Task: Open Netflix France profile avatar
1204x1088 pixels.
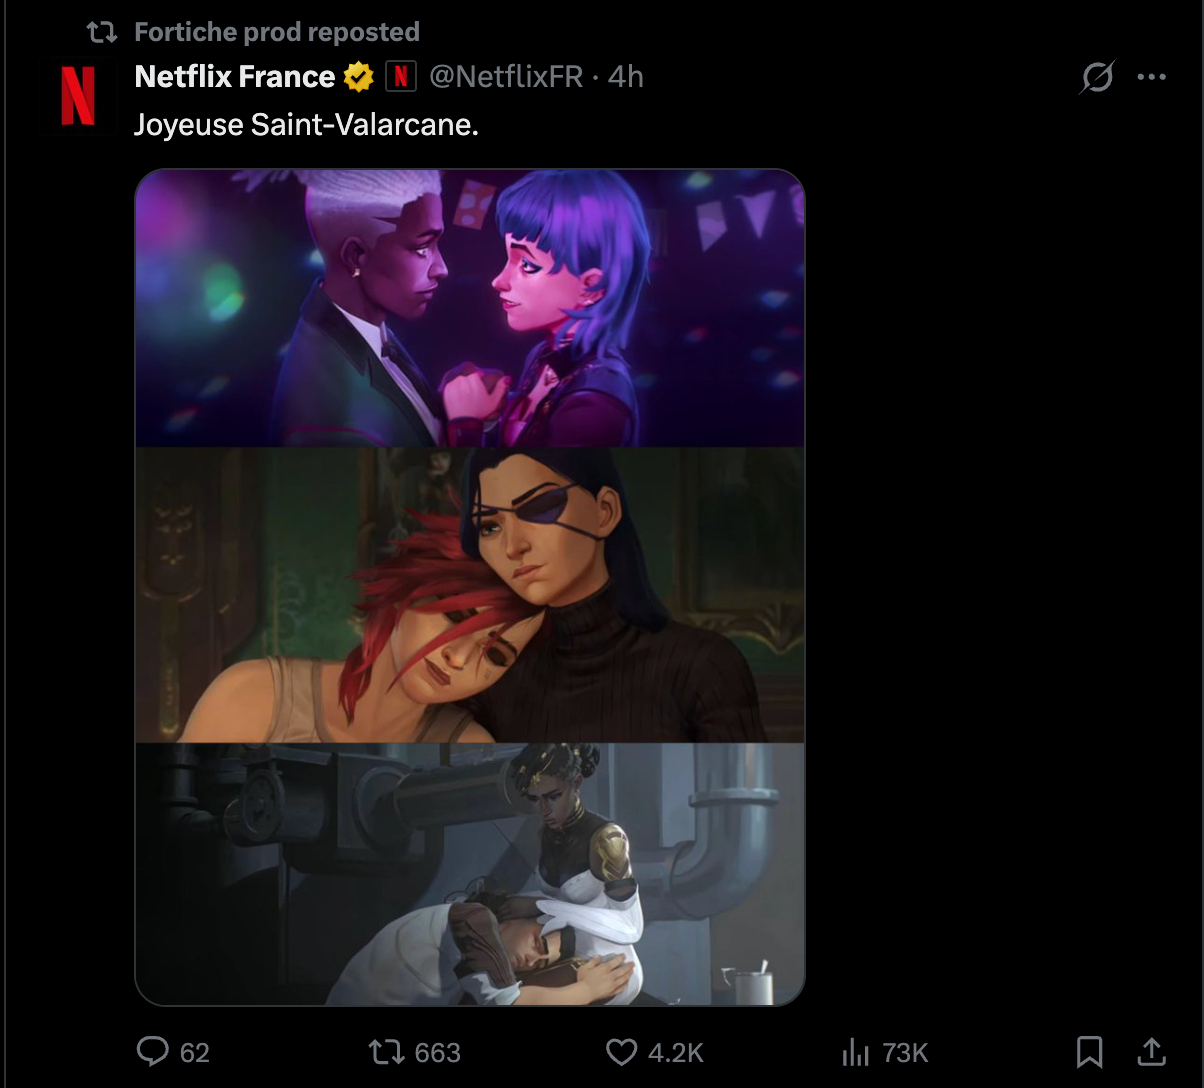Action: point(78,96)
